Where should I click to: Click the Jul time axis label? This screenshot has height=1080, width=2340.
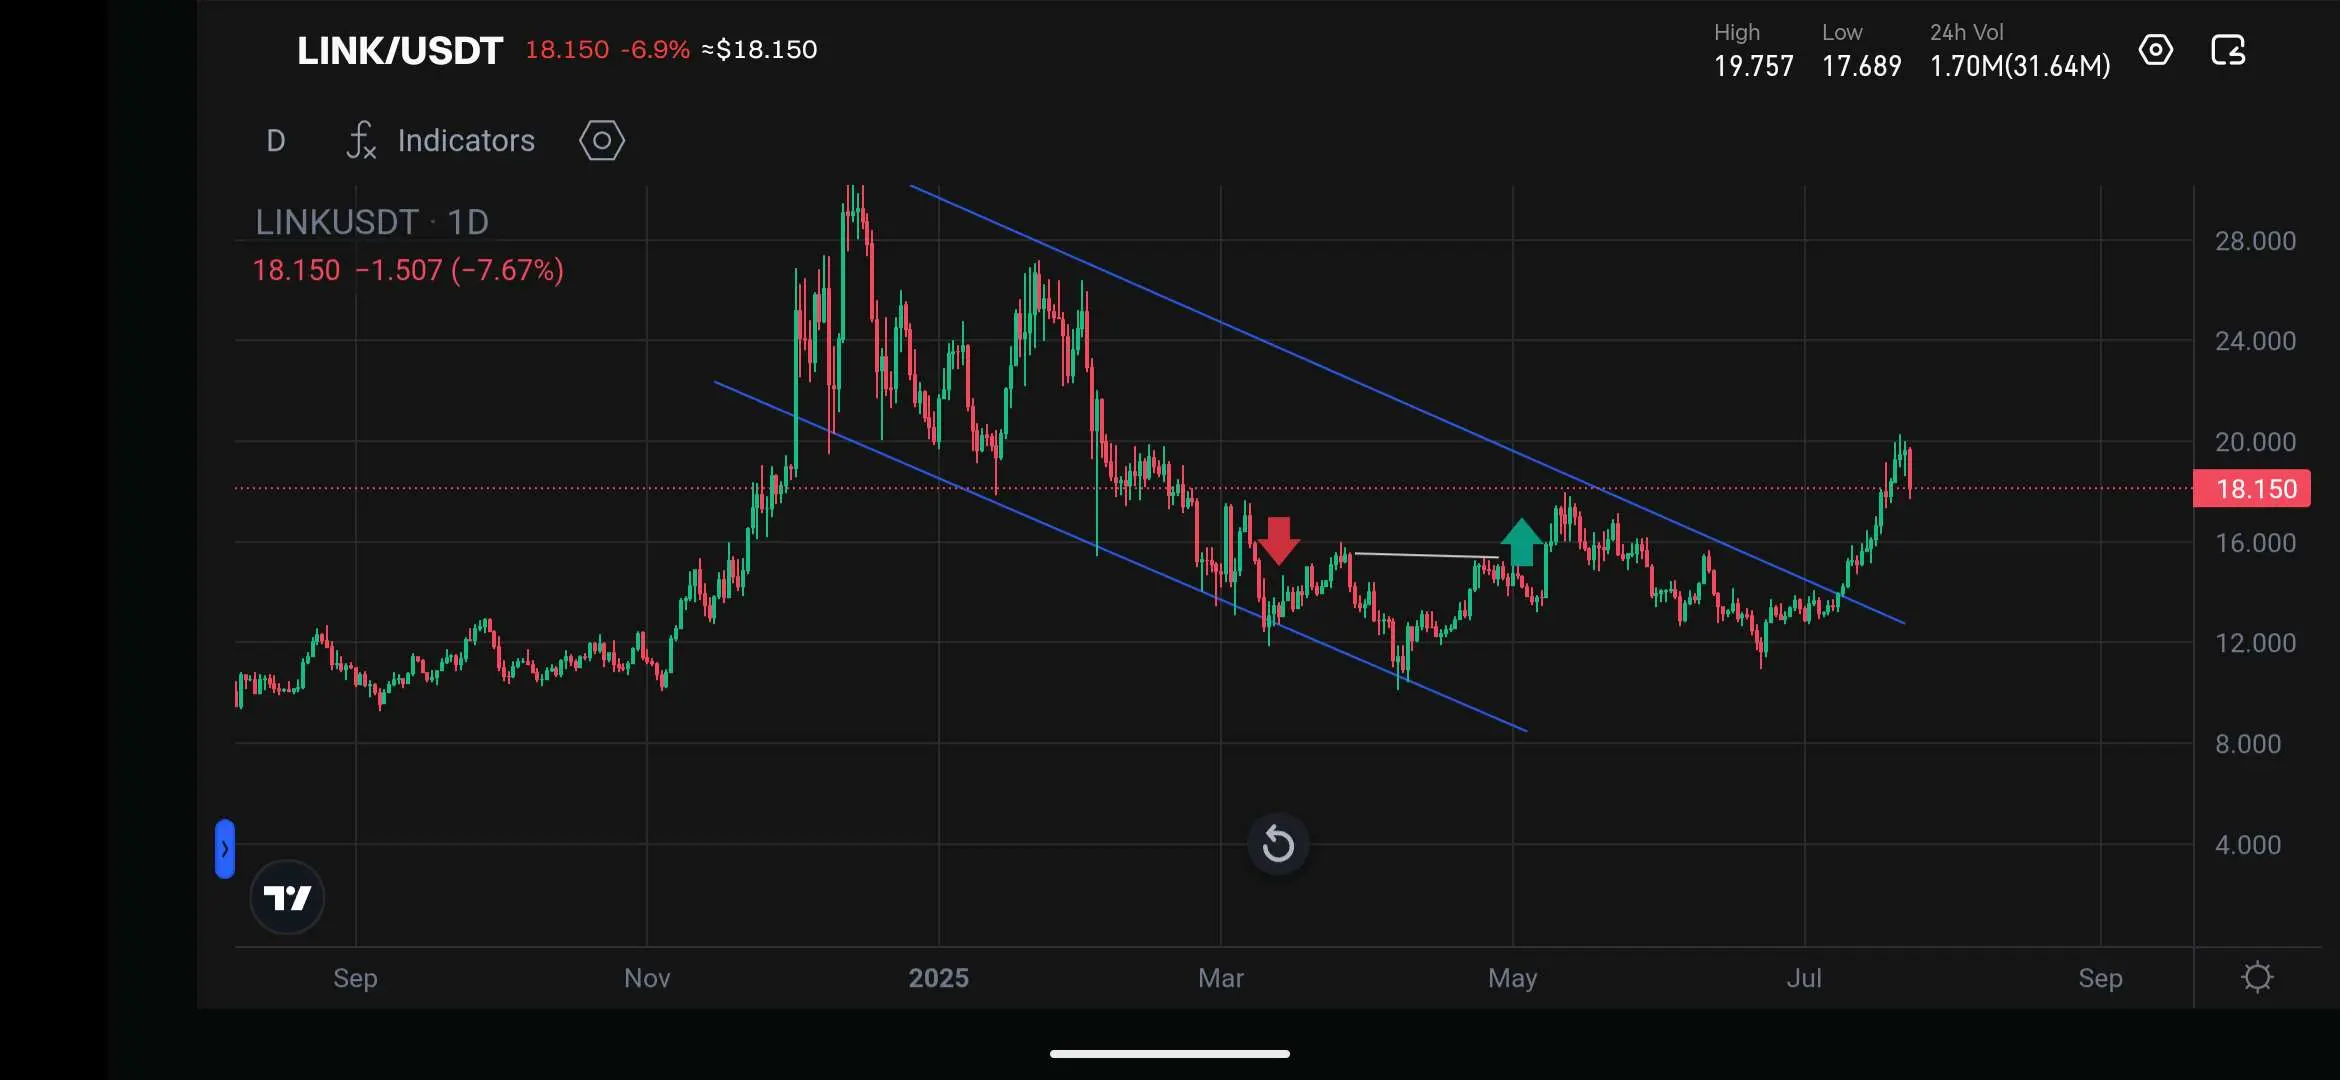tap(1804, 978)
